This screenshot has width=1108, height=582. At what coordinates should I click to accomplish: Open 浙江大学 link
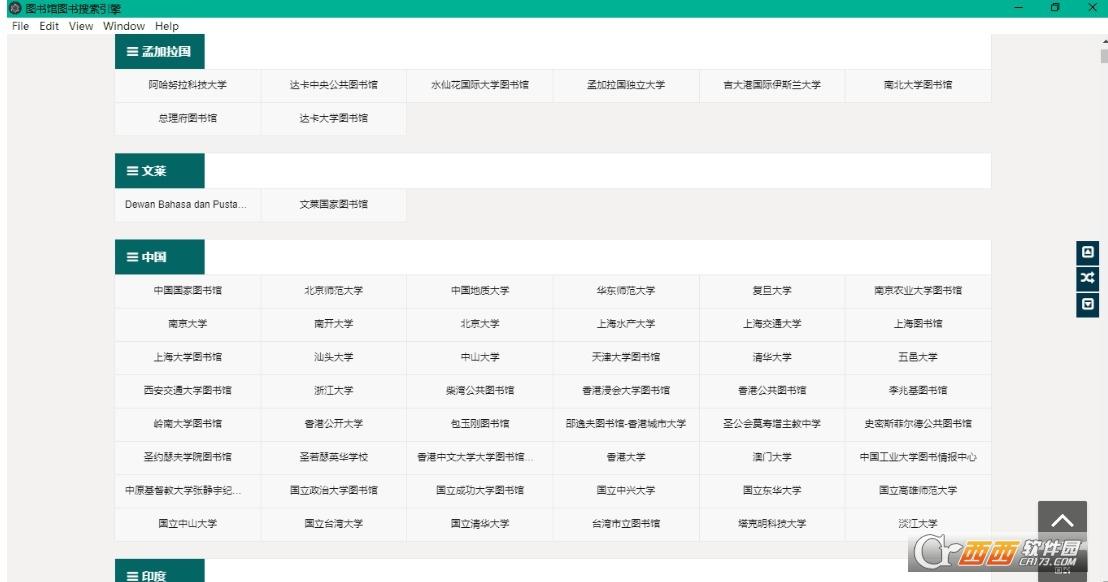click(334, 390)
